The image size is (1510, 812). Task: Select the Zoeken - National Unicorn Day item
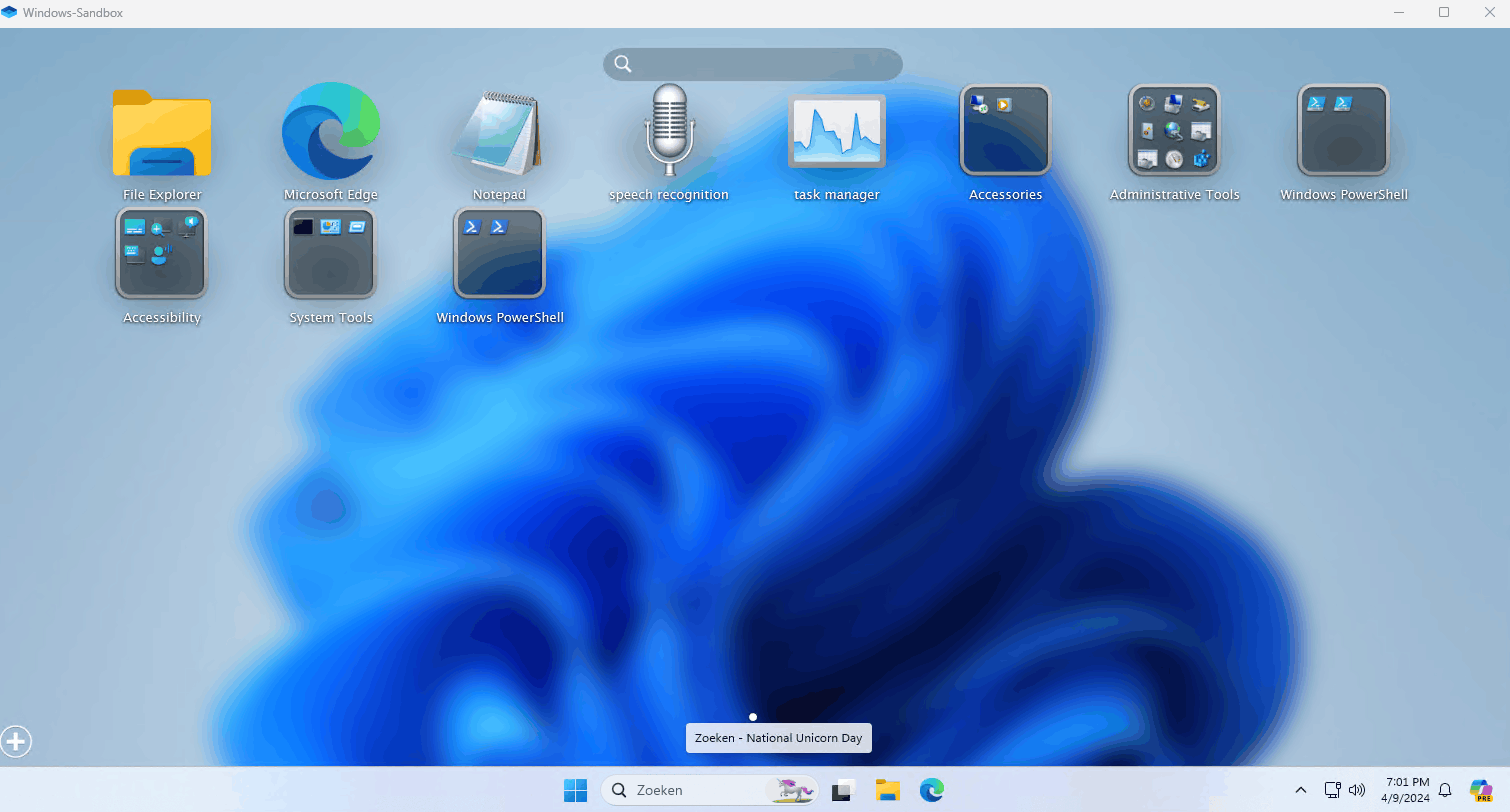click(x=778, y=737)
